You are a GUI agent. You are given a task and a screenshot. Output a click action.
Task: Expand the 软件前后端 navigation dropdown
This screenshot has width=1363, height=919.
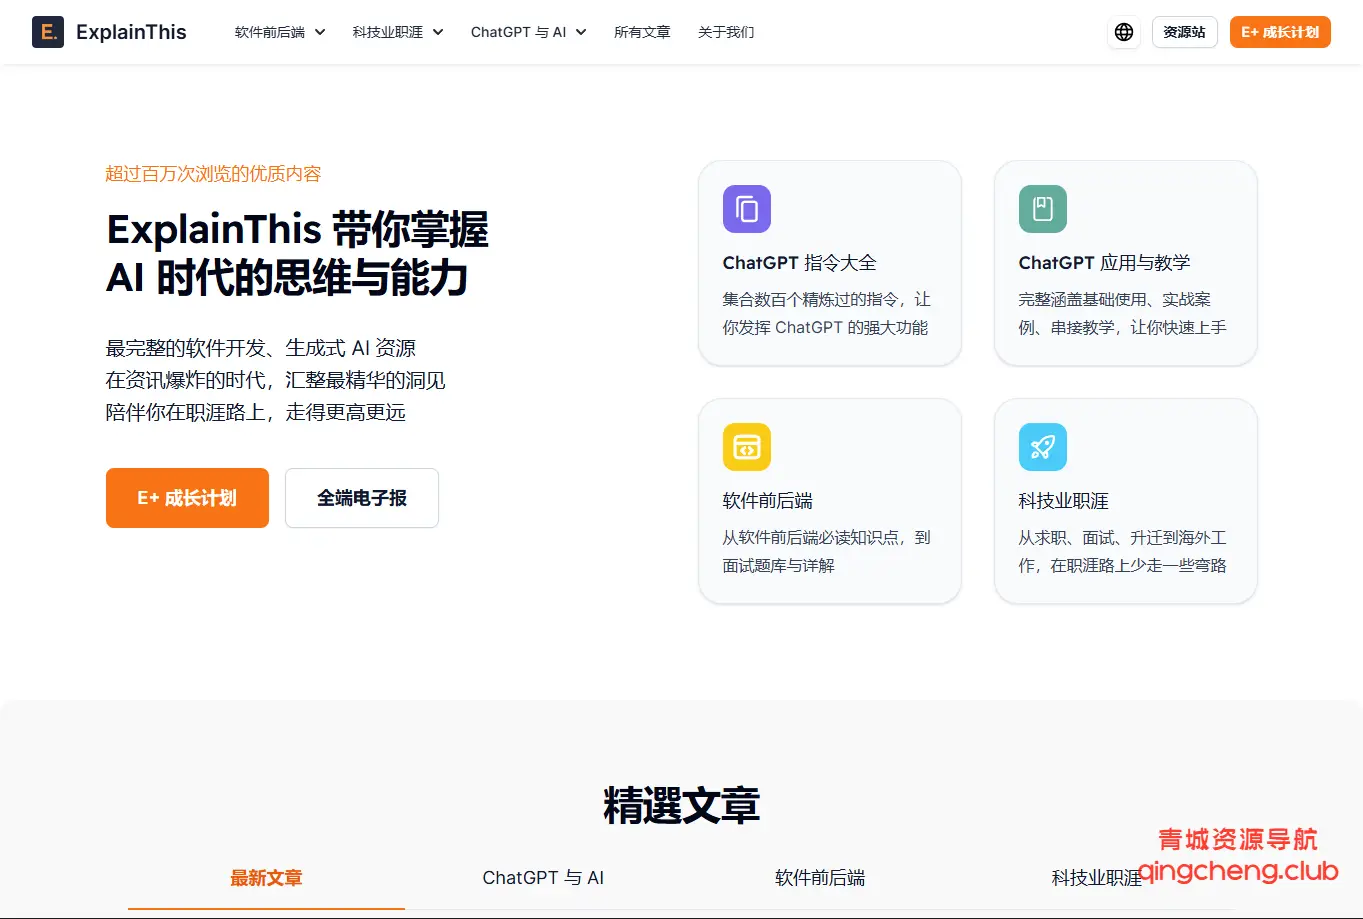[280, 32]
